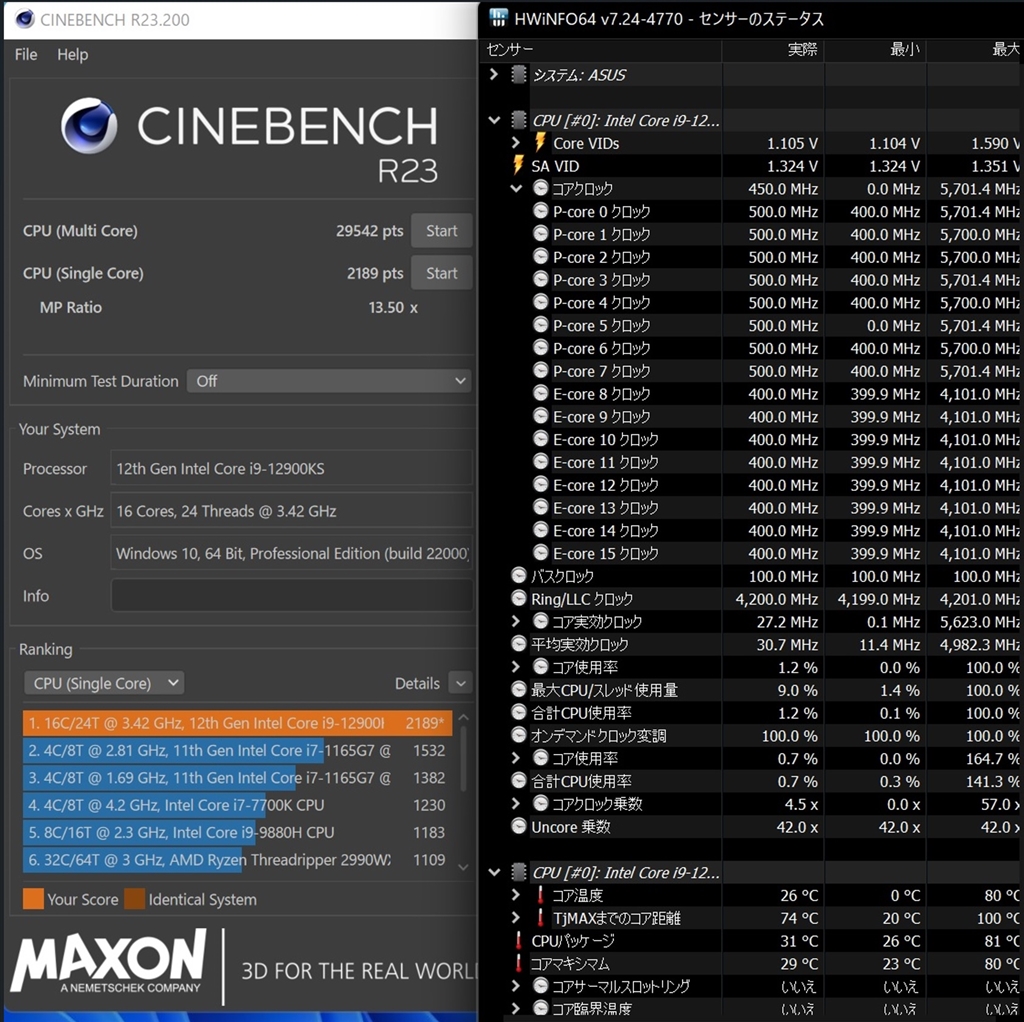The image size is (1024, 1022).
Task: Expand the TjMAXまでのコア距離 row
Action: pos(516,918)
